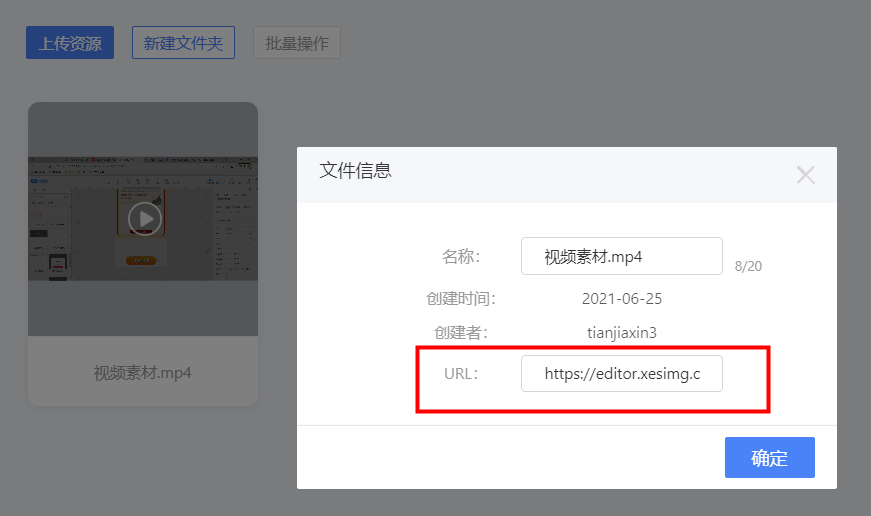Click the 视频素材.mp4 caption under the thumbnail
871x516 pixels.
[x=143, y=372]
